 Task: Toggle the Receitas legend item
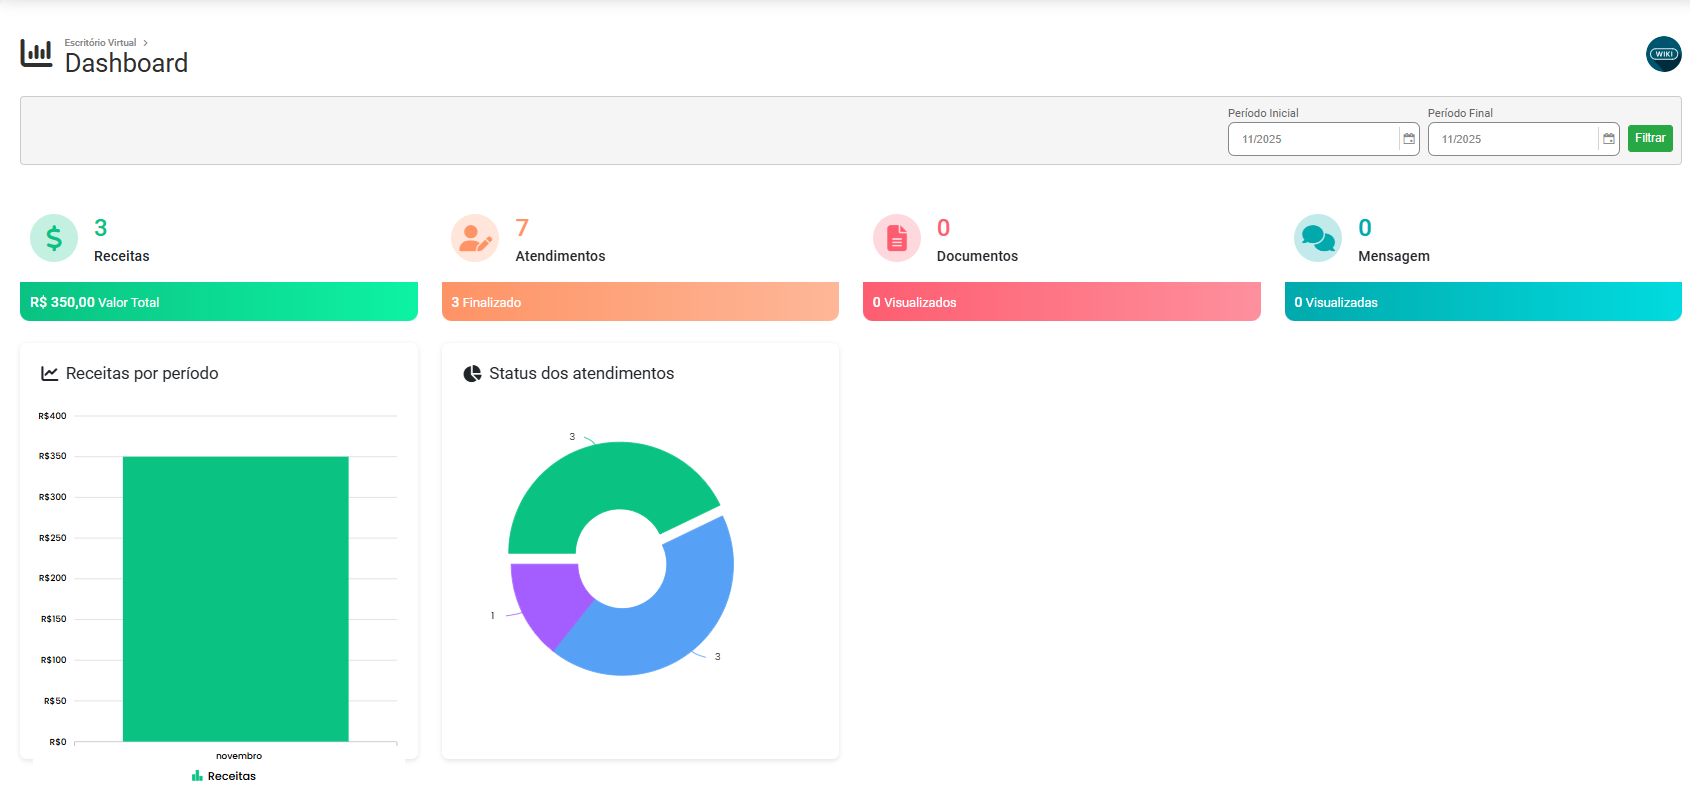coord(224,776)
